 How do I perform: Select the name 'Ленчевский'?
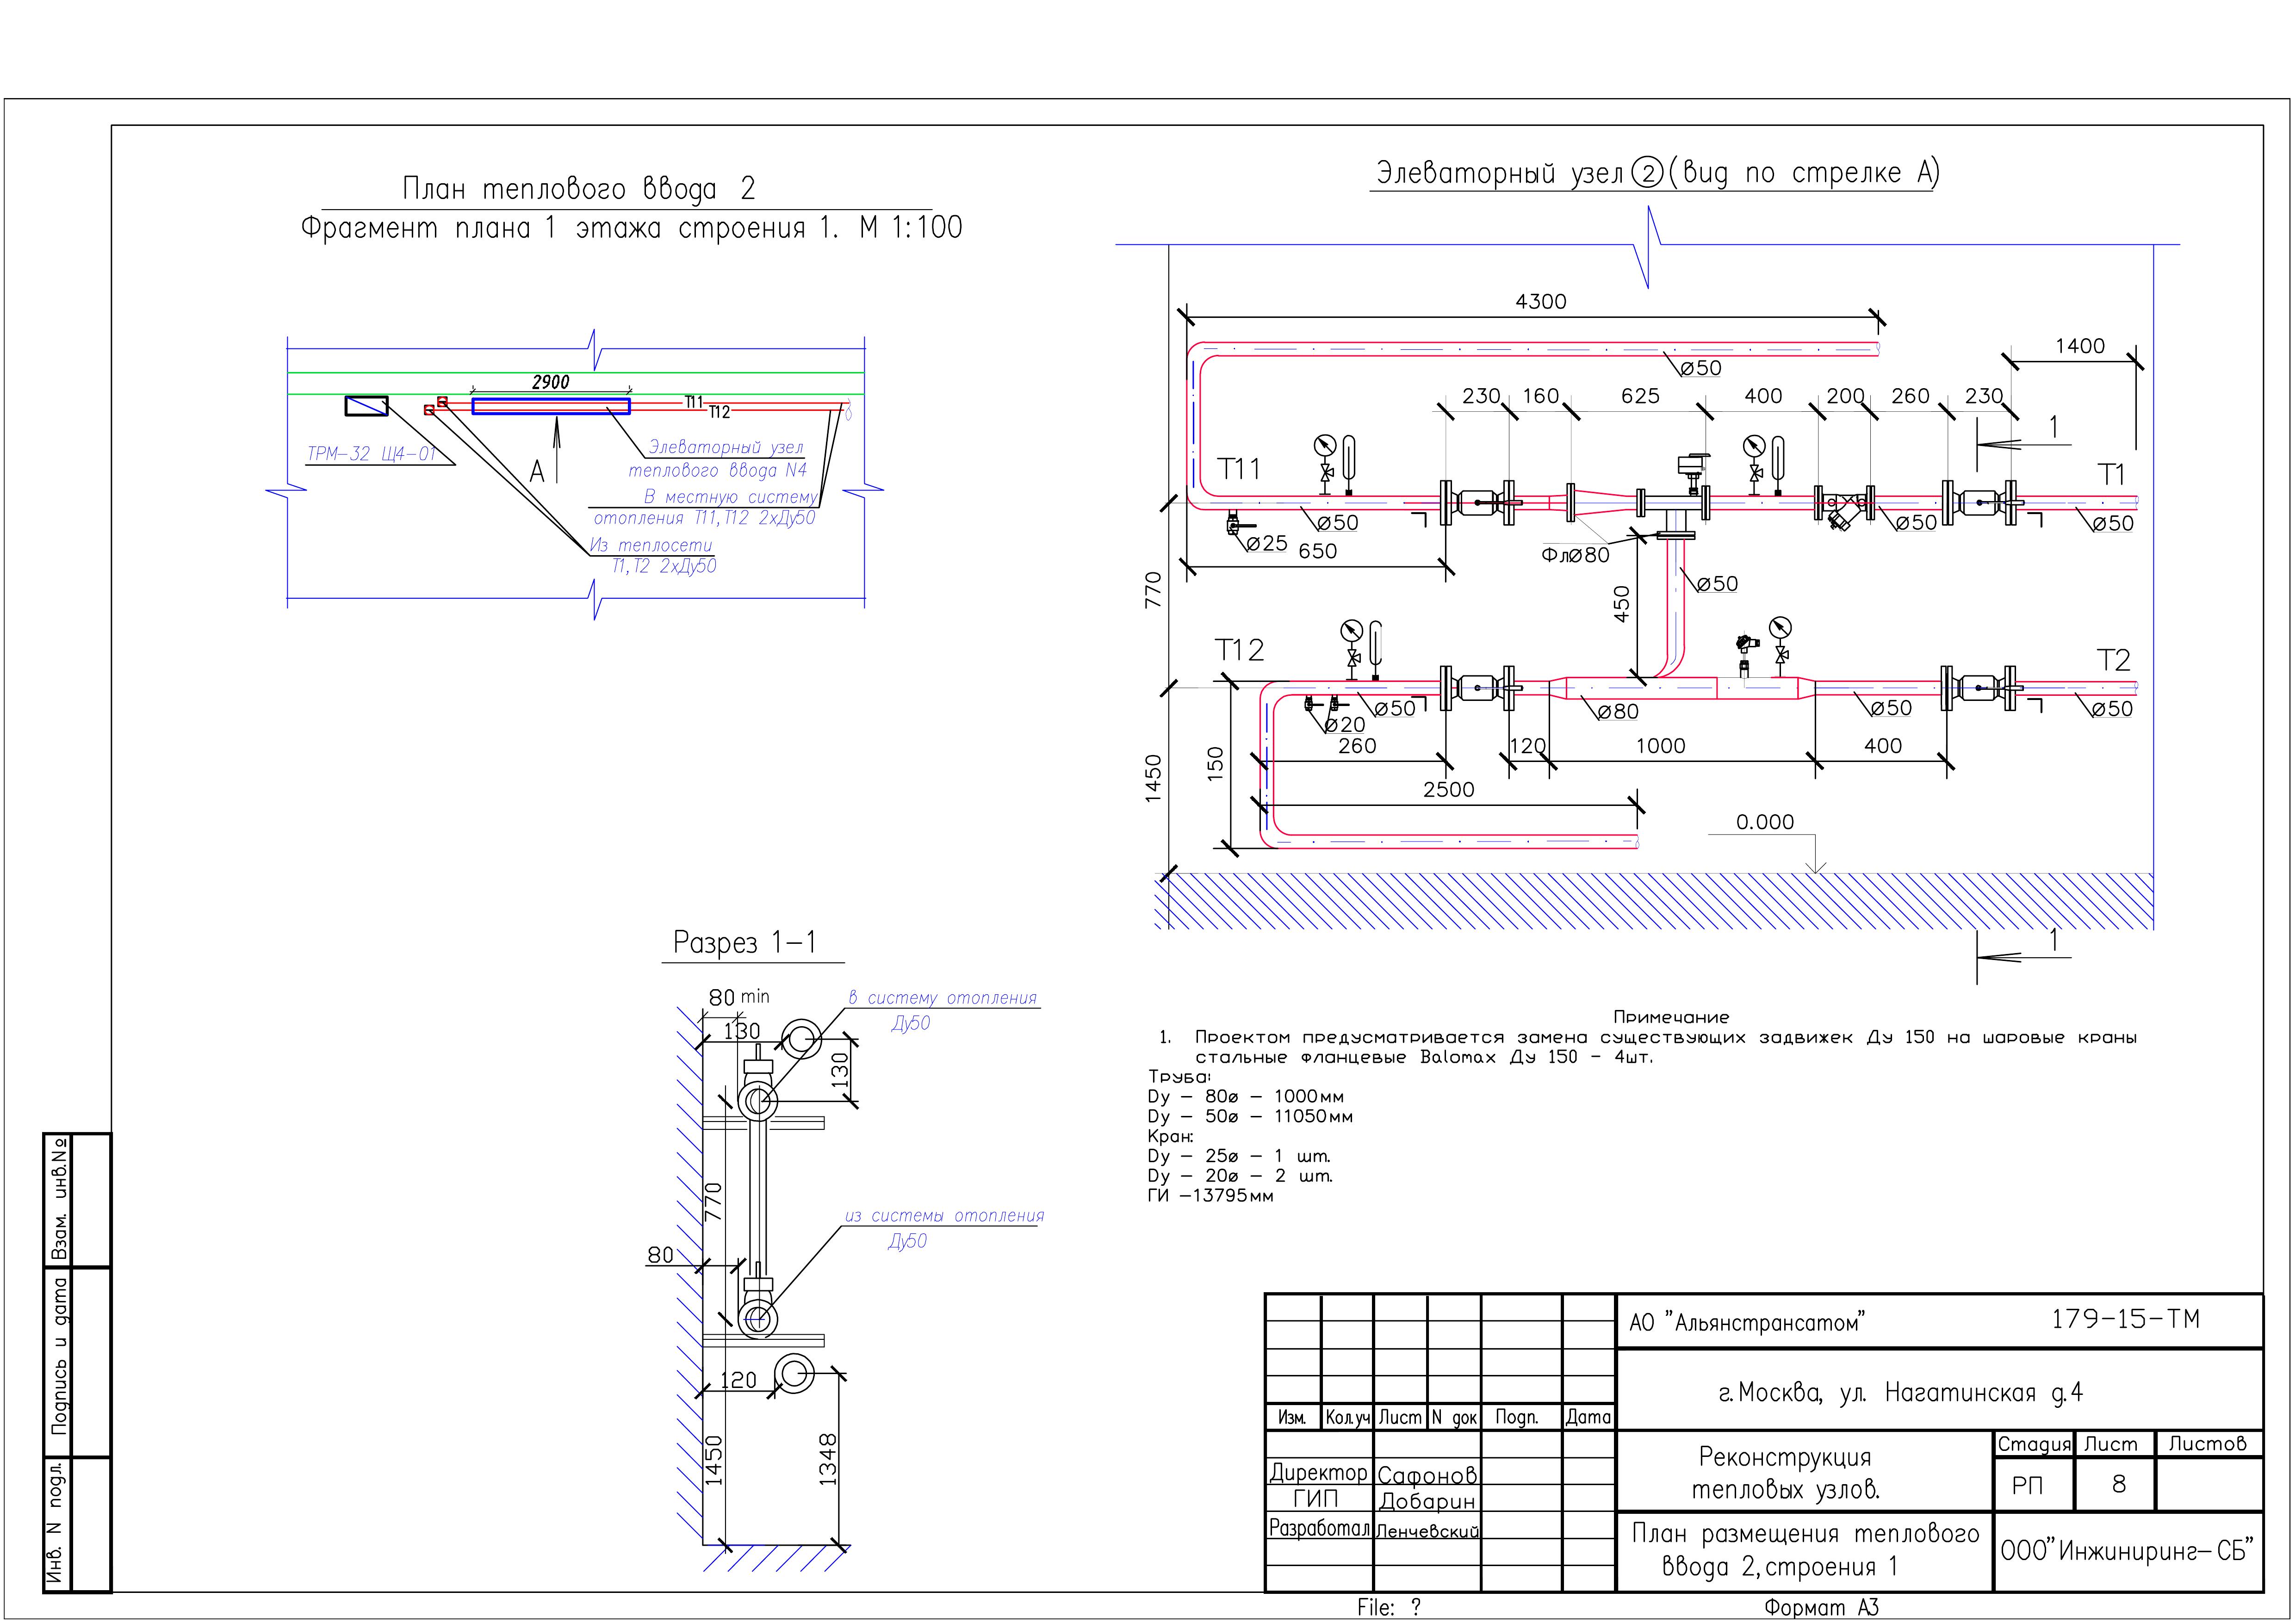(x=1428, y=1531)
